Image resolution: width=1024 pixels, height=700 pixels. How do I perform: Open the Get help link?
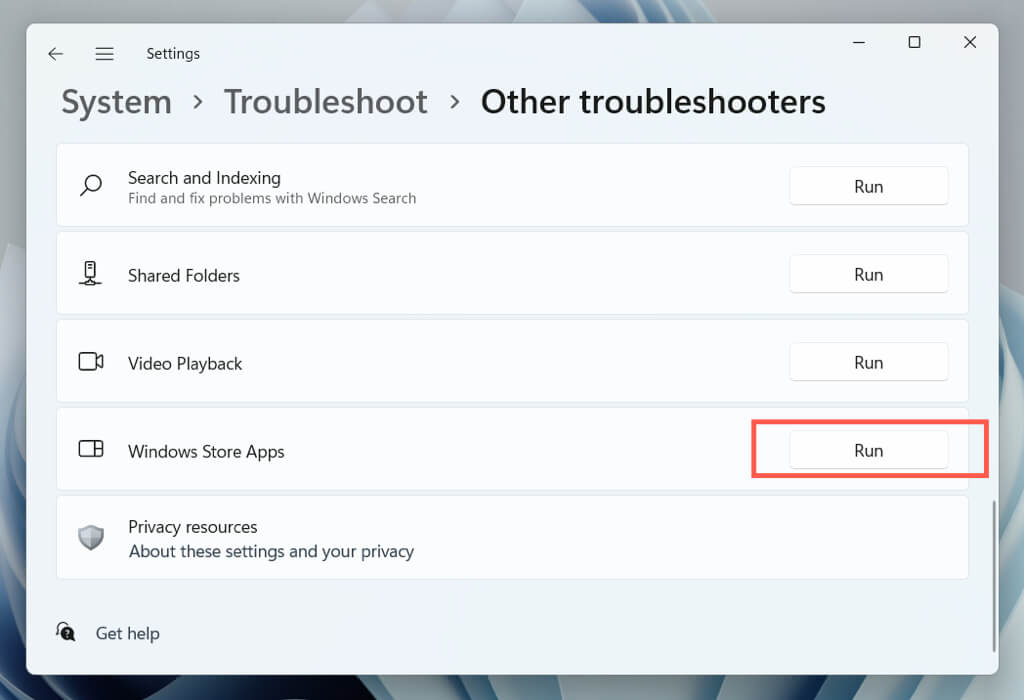click(127, 633)
